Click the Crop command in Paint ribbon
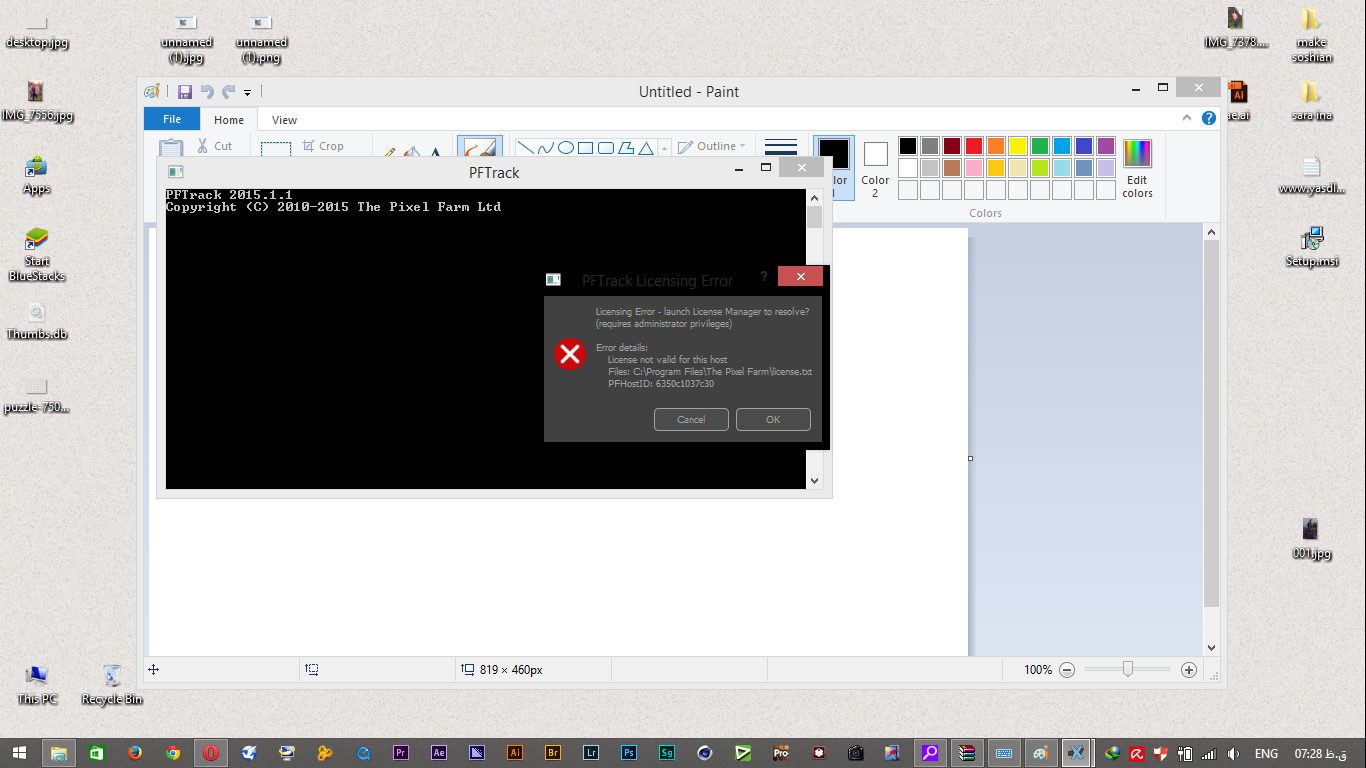1366x768 pixels. pos(323,146)
